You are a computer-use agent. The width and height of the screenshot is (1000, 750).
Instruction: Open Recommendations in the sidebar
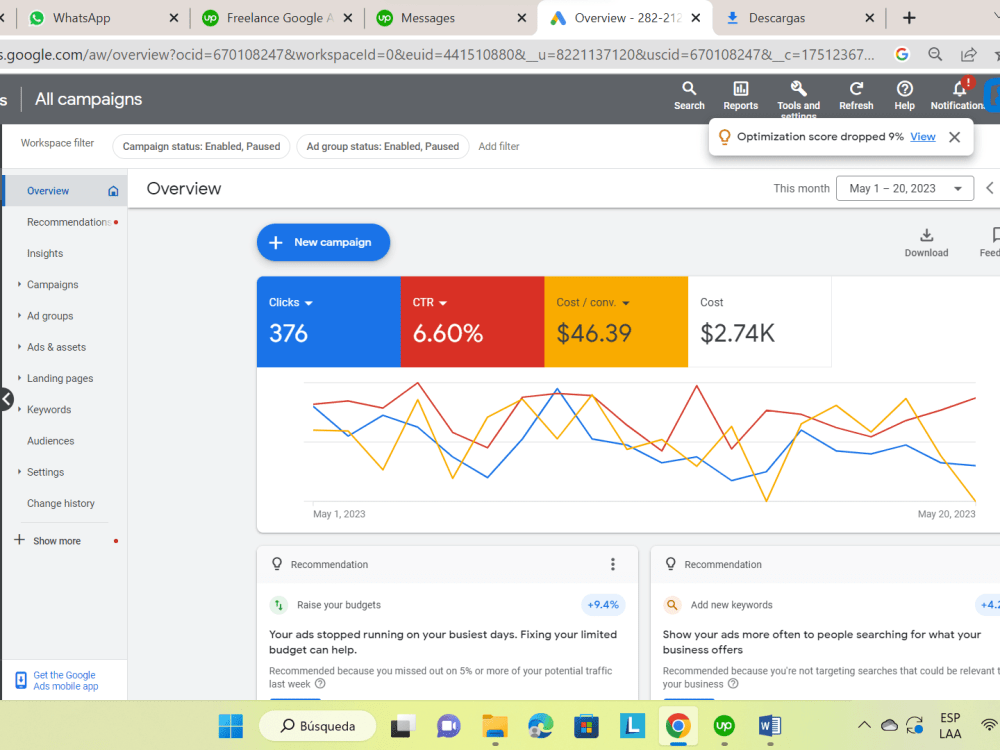69,222
